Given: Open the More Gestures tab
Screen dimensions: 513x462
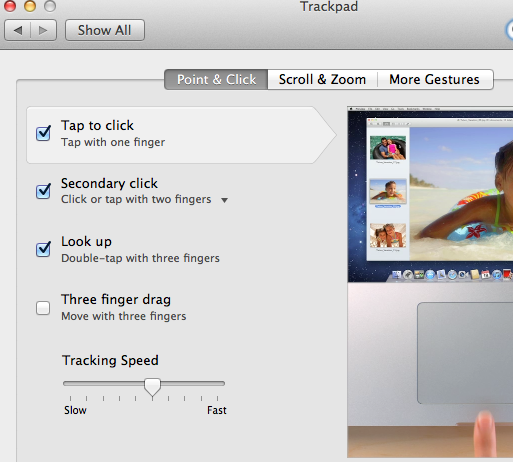Looking at the screenshot, I should point(435,79).
